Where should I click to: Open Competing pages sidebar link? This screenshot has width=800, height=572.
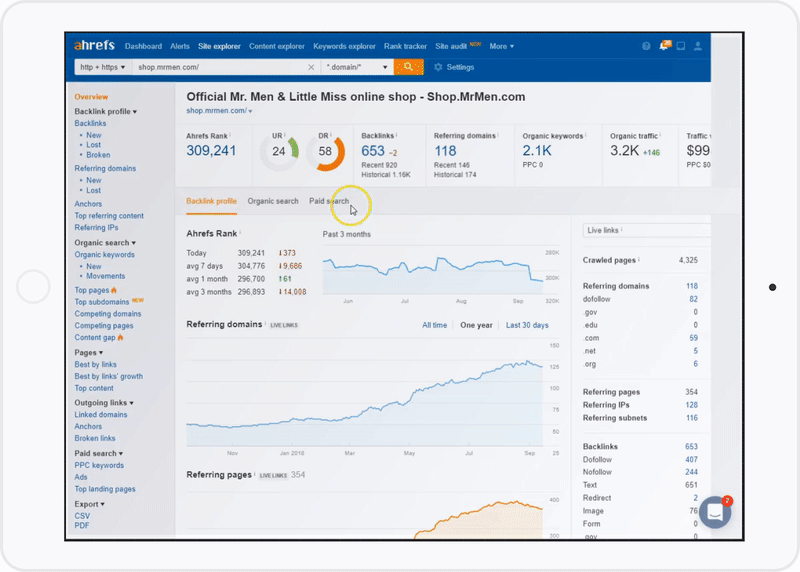tap(104, 325)
